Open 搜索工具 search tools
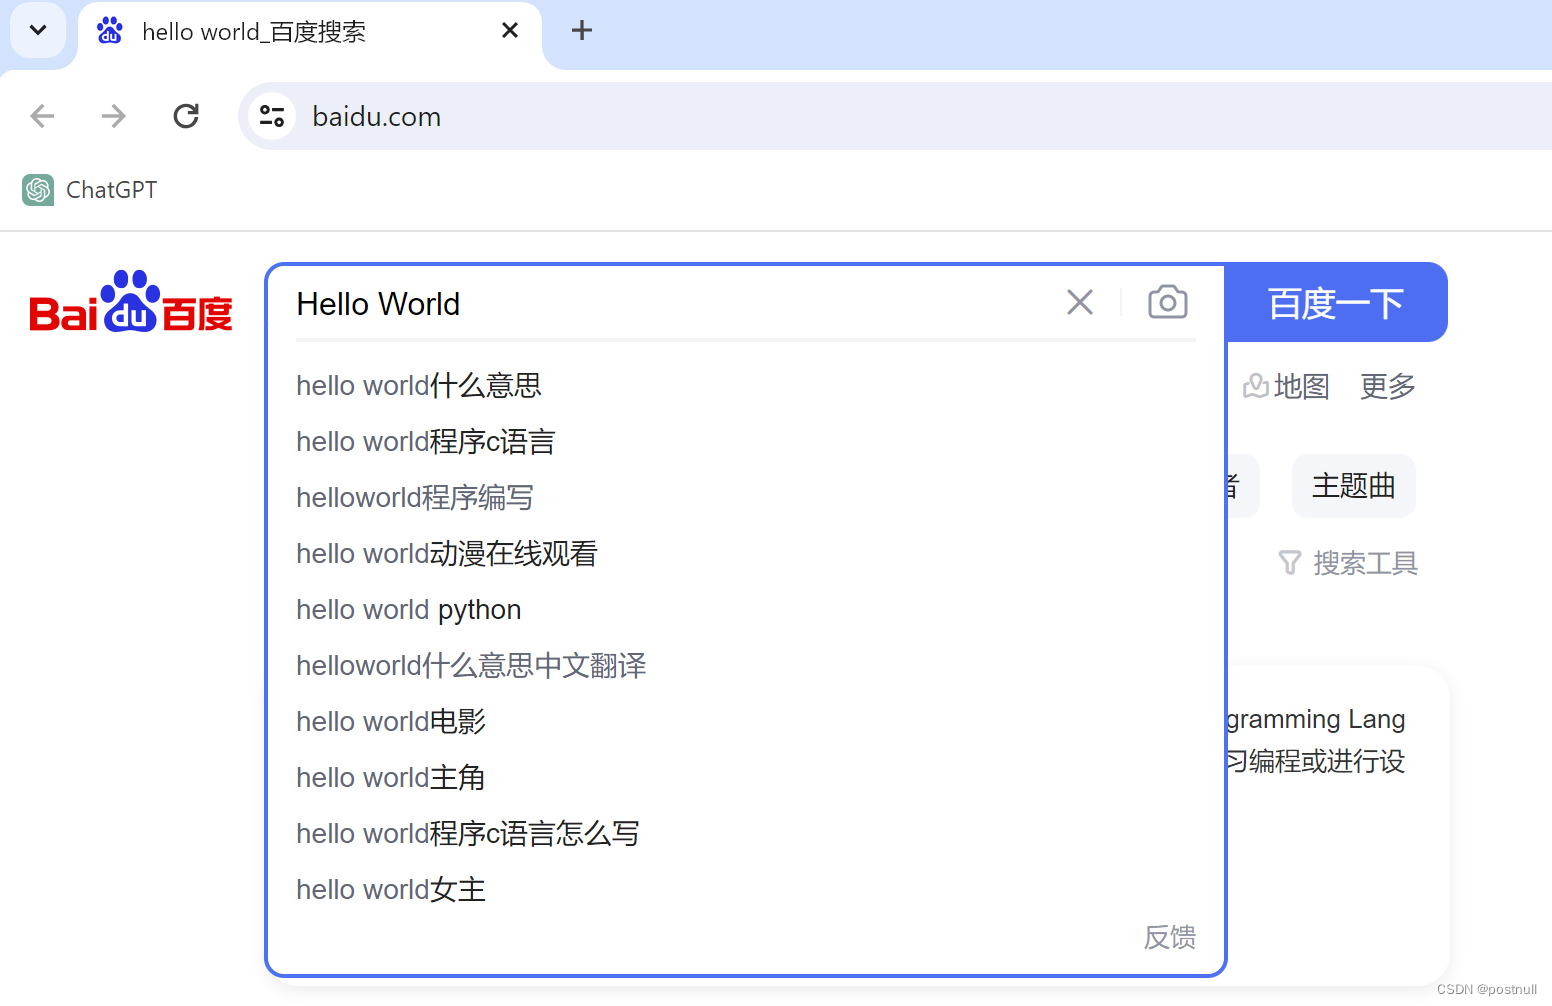This screenshot has width=1552, height=1006. [1348, 563]
